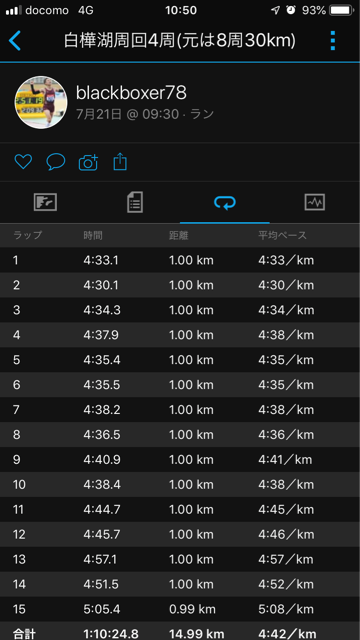The image size is (360, 640).
Task: Tap the 平均ペース column header
Action: pos(282,236)
